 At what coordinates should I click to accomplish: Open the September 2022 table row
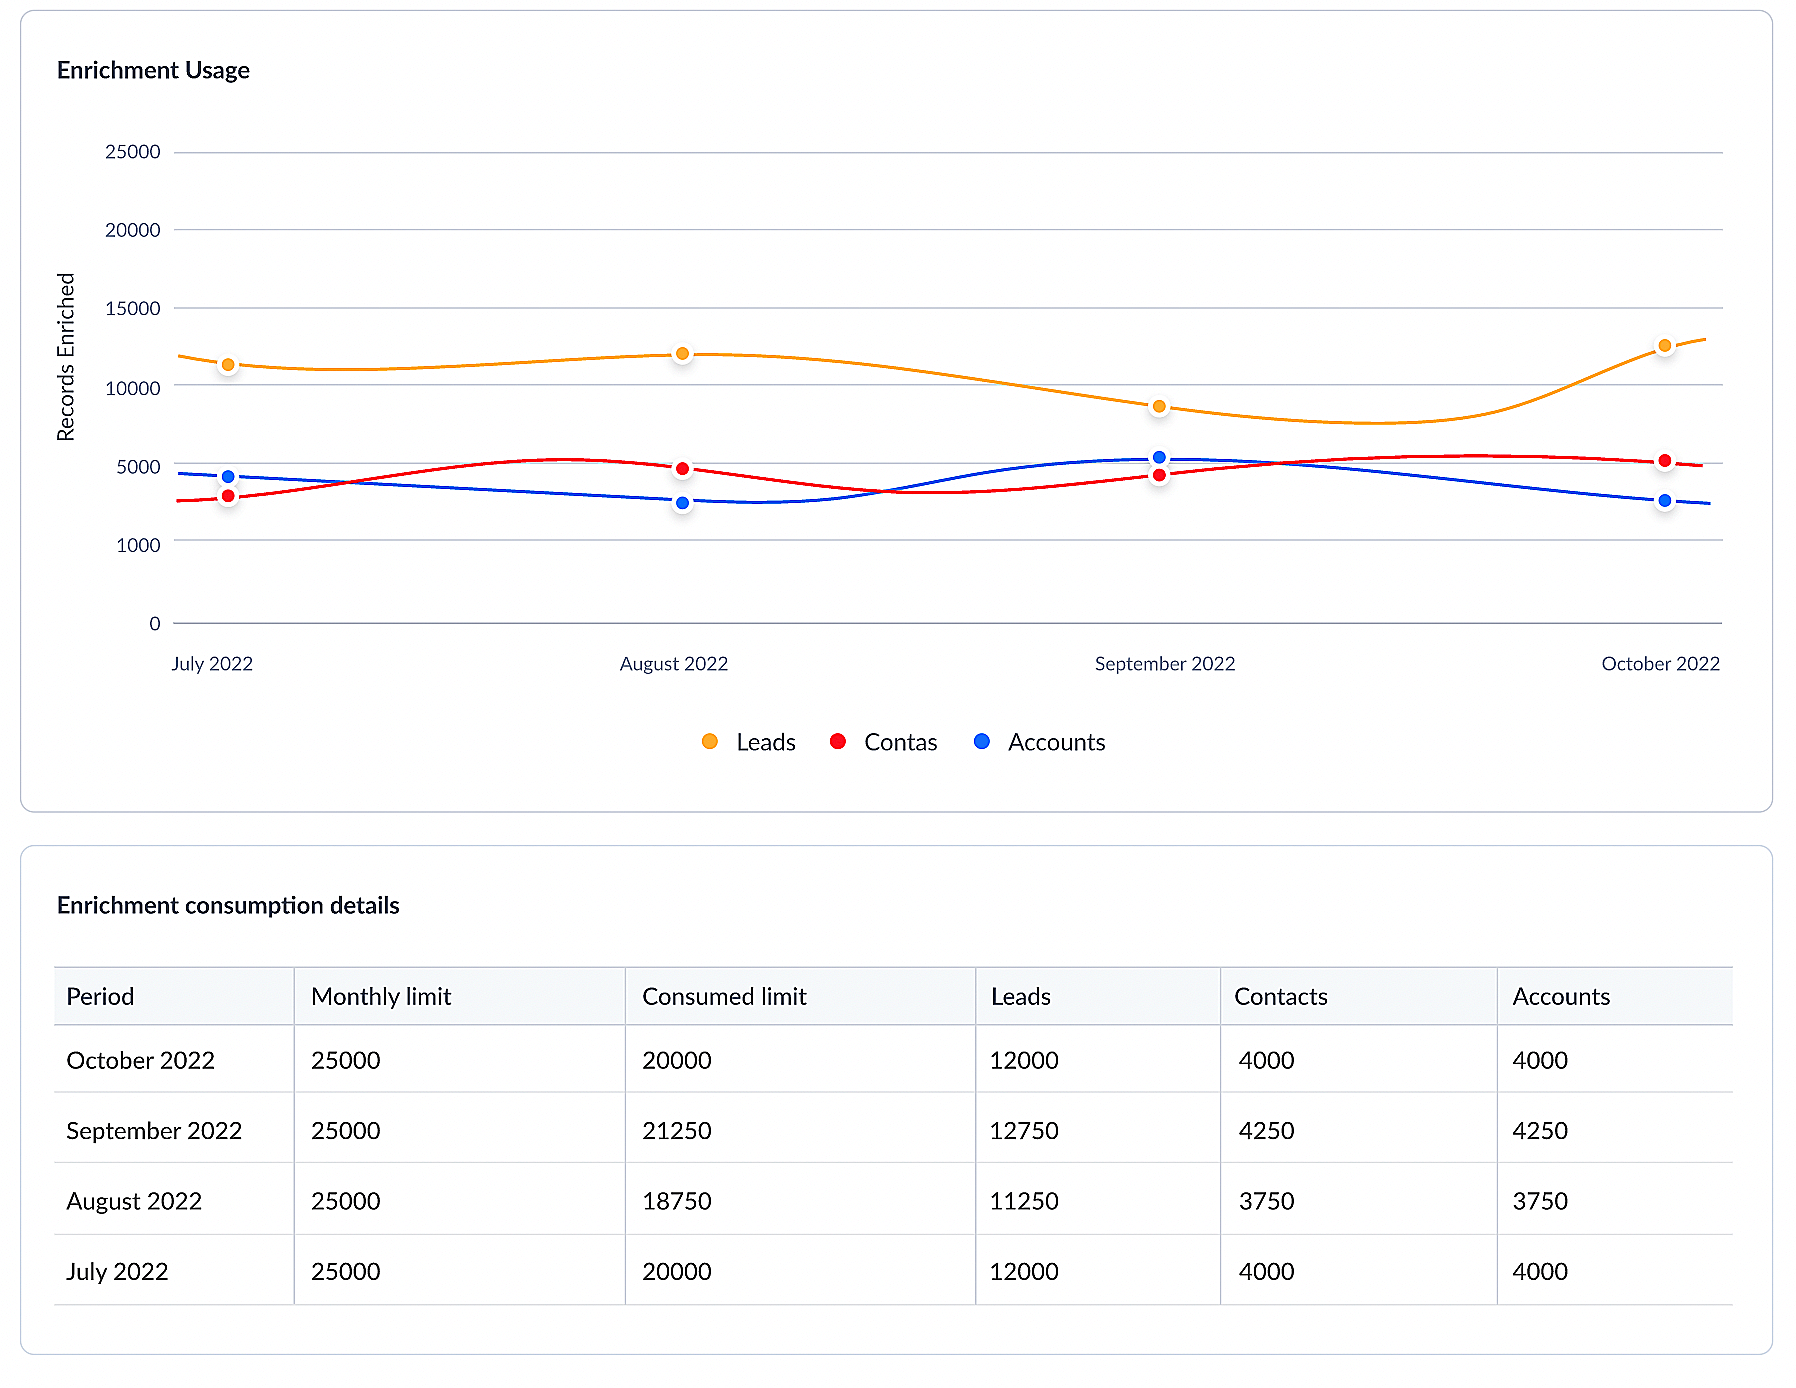(x=154, y=1130)
